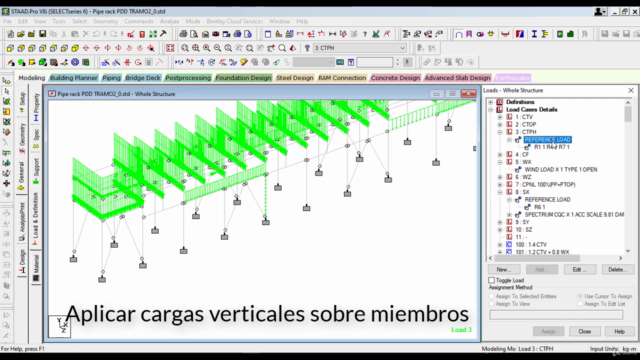Select Use Cursor To Assign radio
The height and width of the screenshot is (360, 640).
pyautogui.click(x=580, y=296)
